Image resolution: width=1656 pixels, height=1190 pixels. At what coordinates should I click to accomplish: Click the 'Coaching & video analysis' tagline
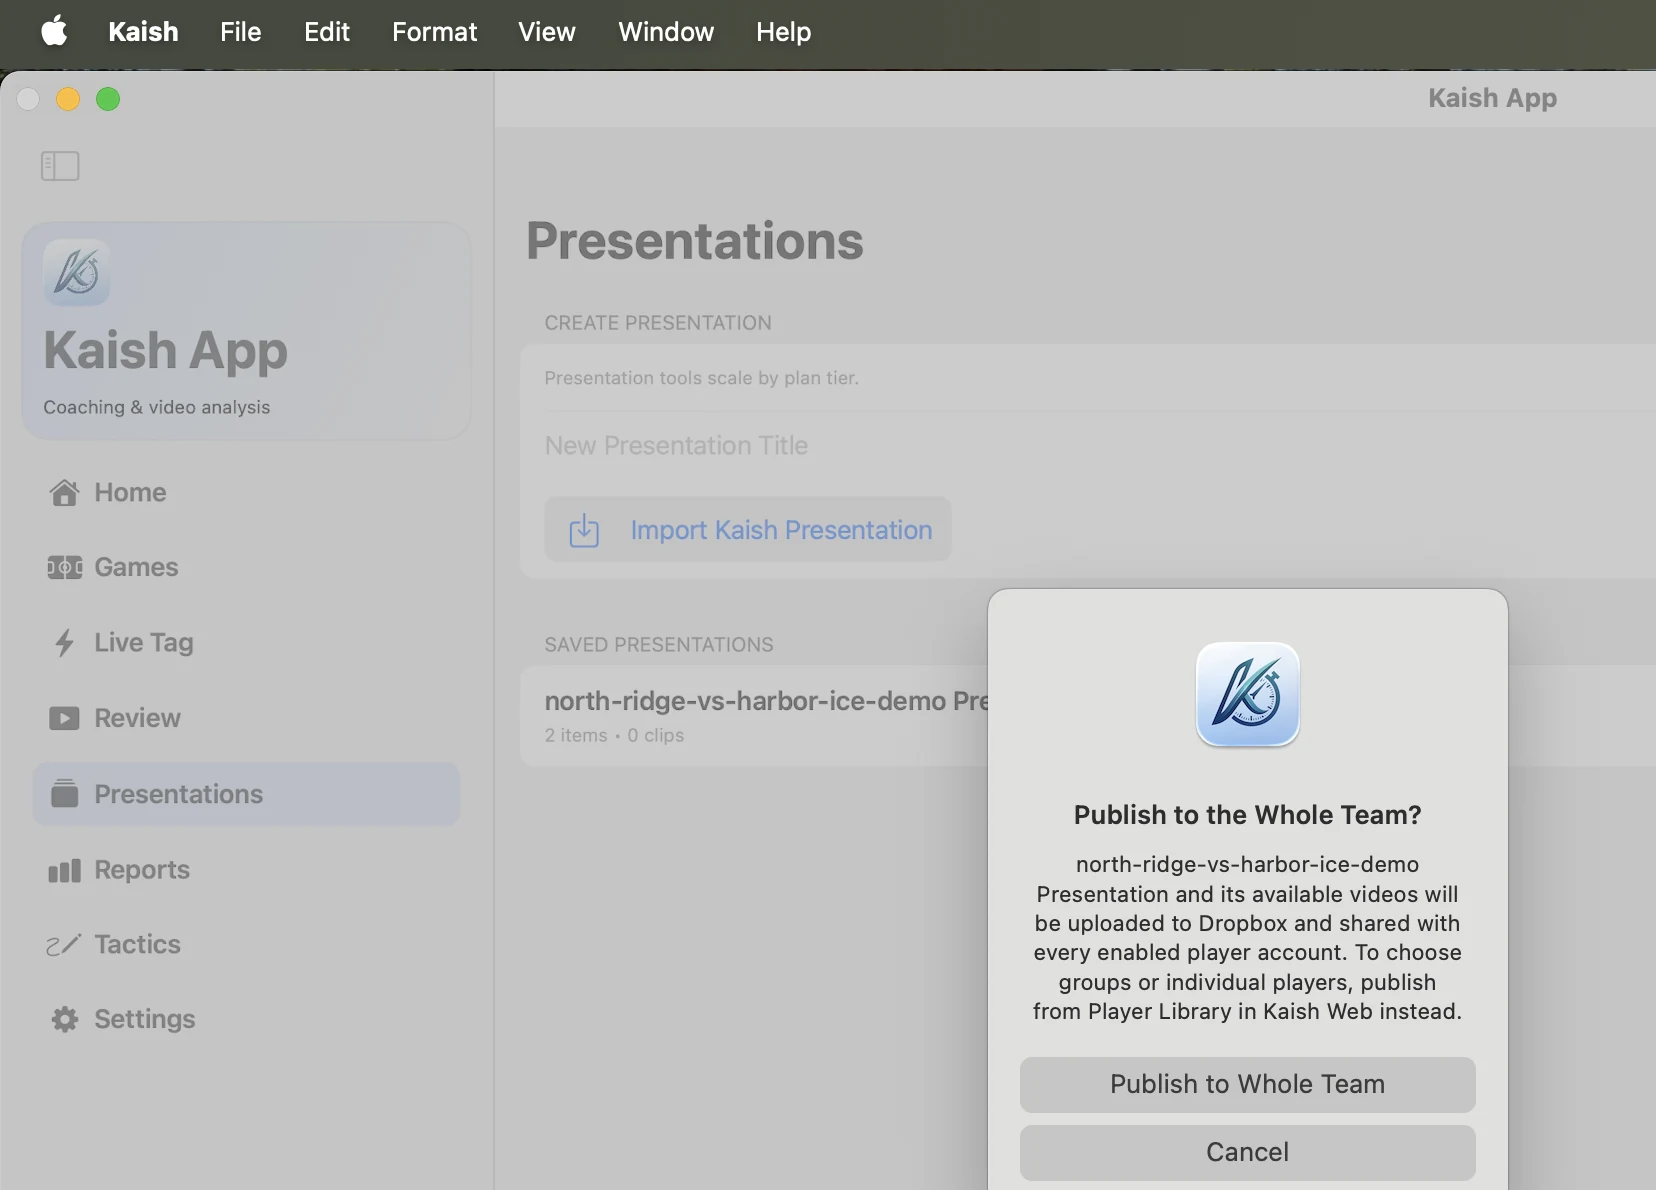(x=157, y=407)
